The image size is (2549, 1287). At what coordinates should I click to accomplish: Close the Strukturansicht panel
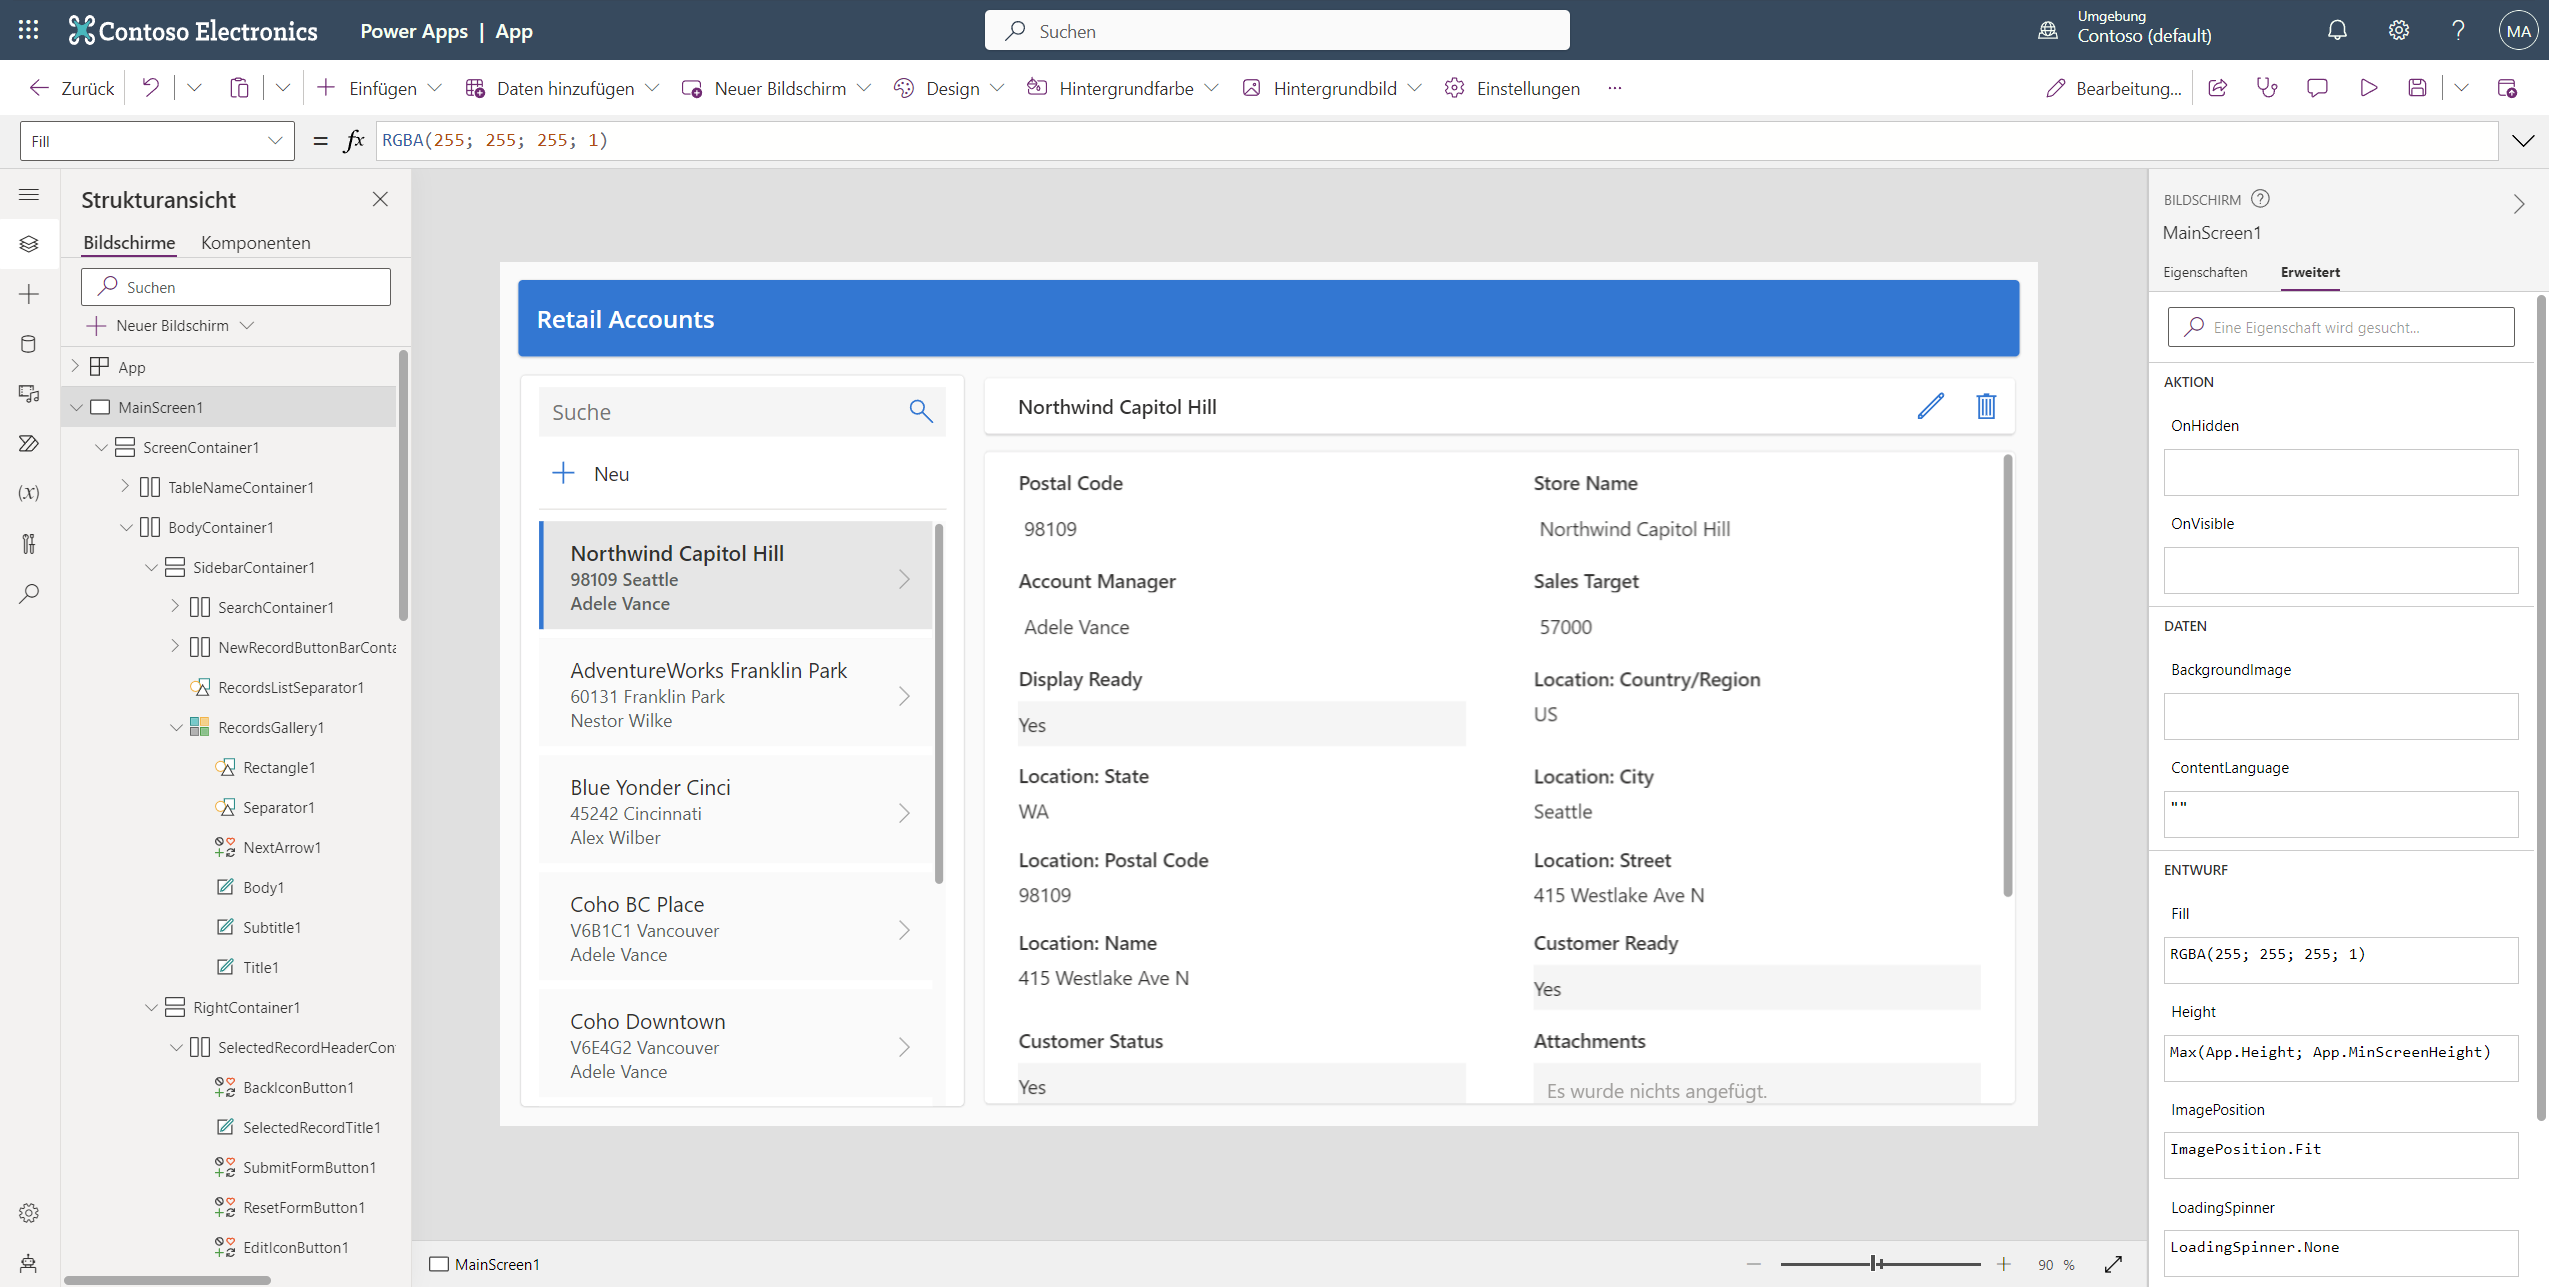tap(380, 199)
